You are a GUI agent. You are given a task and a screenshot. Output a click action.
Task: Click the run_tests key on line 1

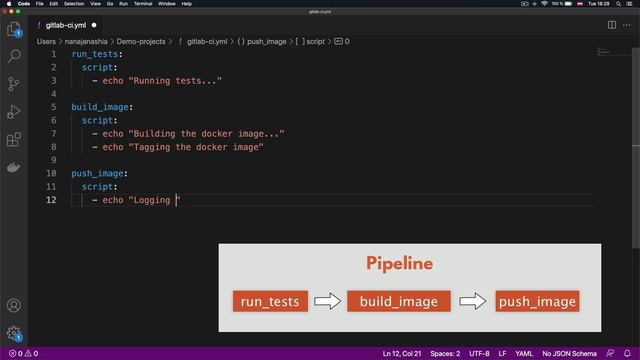coord(95,54)
